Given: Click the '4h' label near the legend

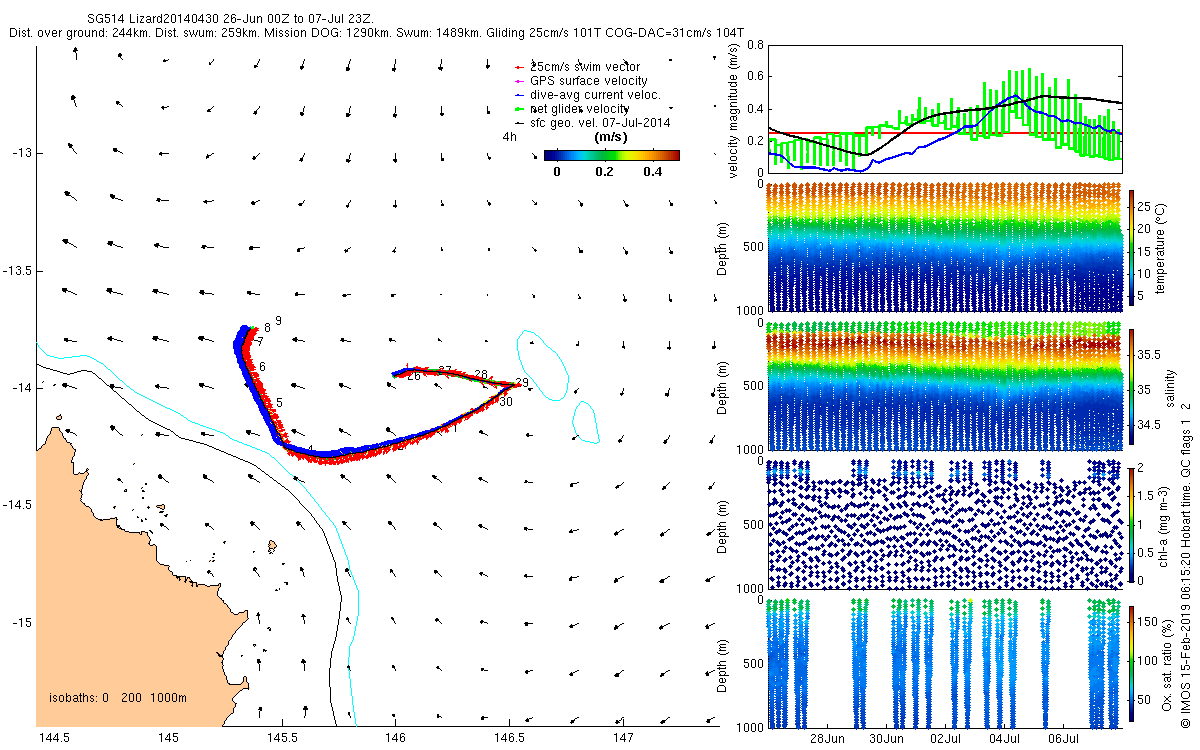Looking at the screenshot, I should pyautogui.click(x=509, y=137).
